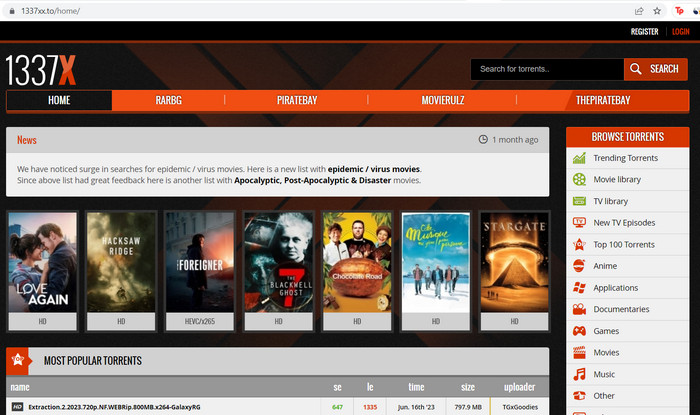700x415 pixels.
Task: Open the Love Again movie poster
Action: click(42, 262)
